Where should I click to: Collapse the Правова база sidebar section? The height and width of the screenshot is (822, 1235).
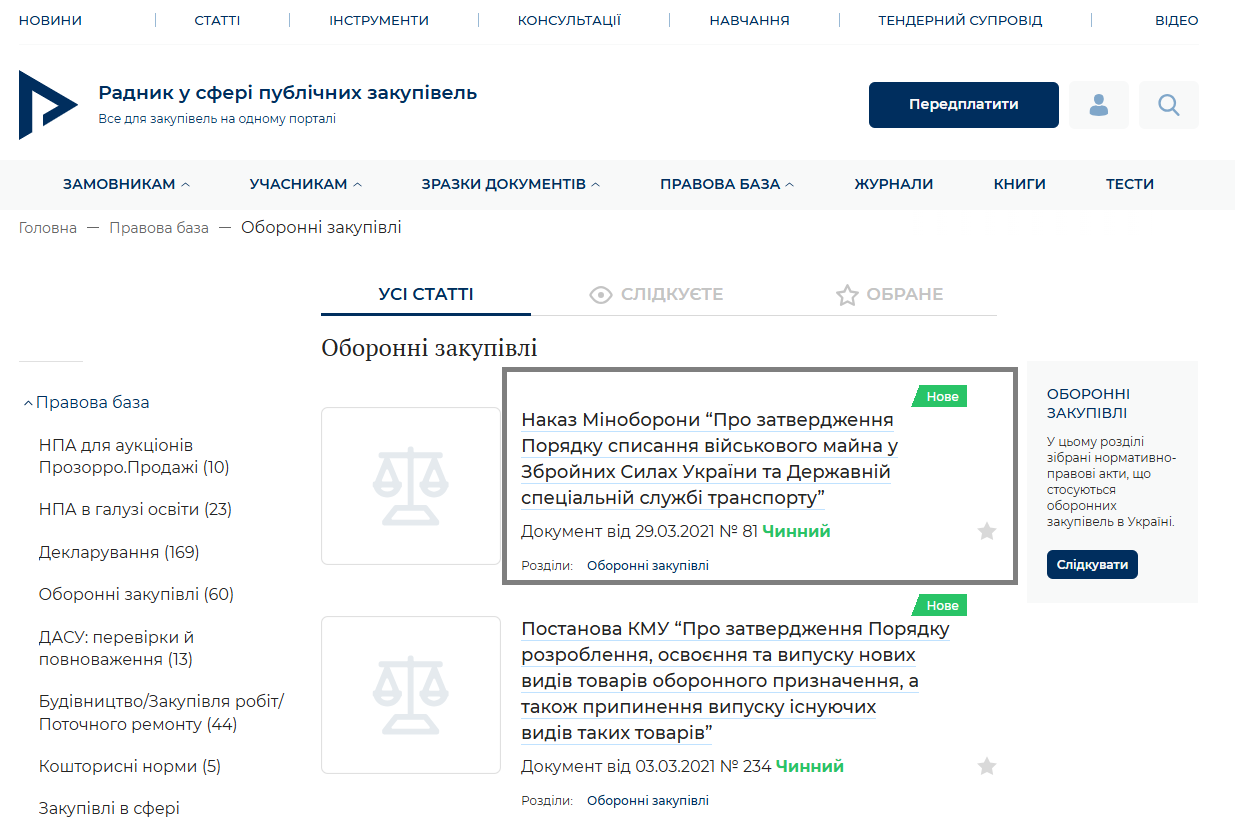[x=28, y=403]
